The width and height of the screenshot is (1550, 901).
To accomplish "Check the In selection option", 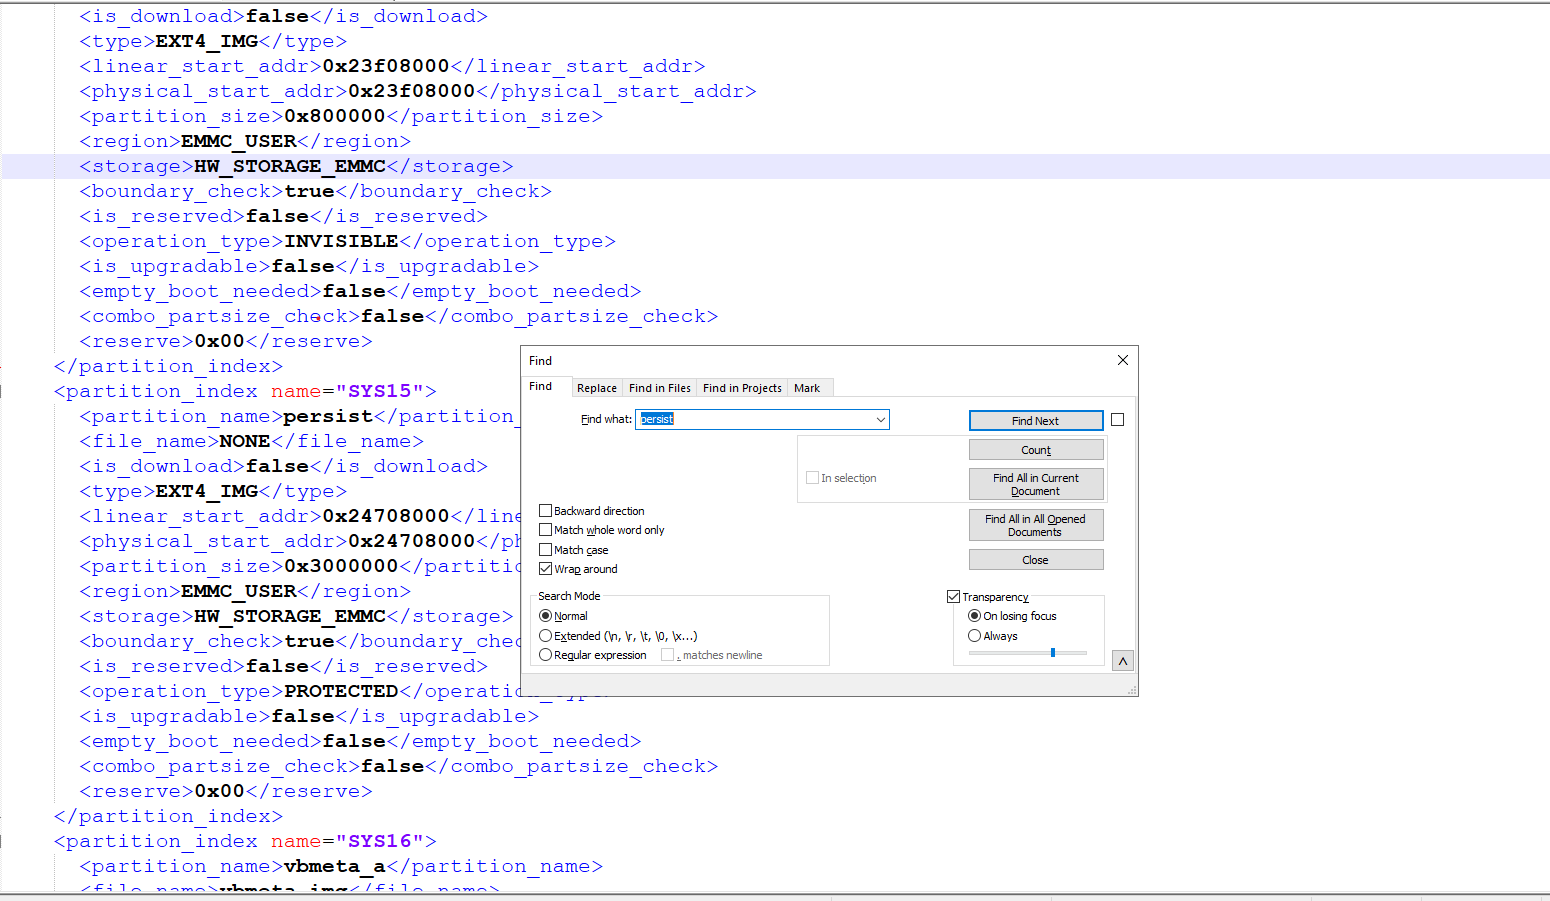I will pos(812,477).
